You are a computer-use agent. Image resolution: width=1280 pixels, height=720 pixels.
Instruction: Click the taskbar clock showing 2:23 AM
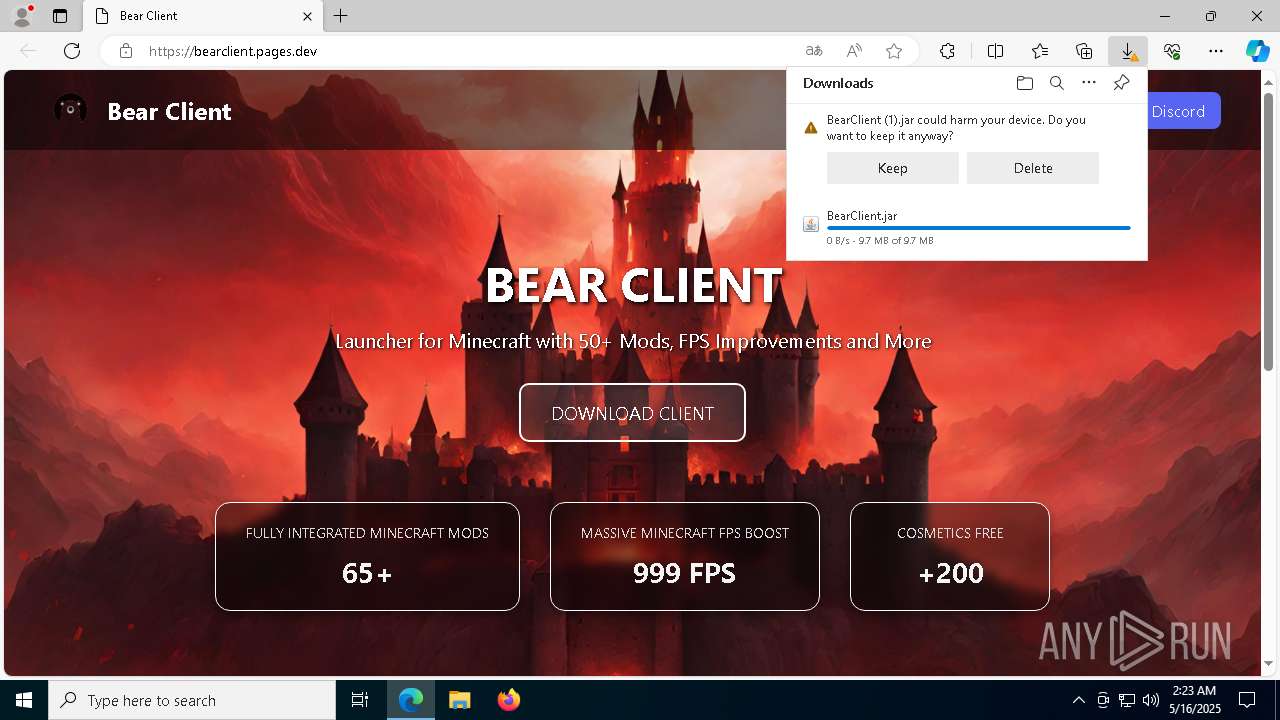1194,700
